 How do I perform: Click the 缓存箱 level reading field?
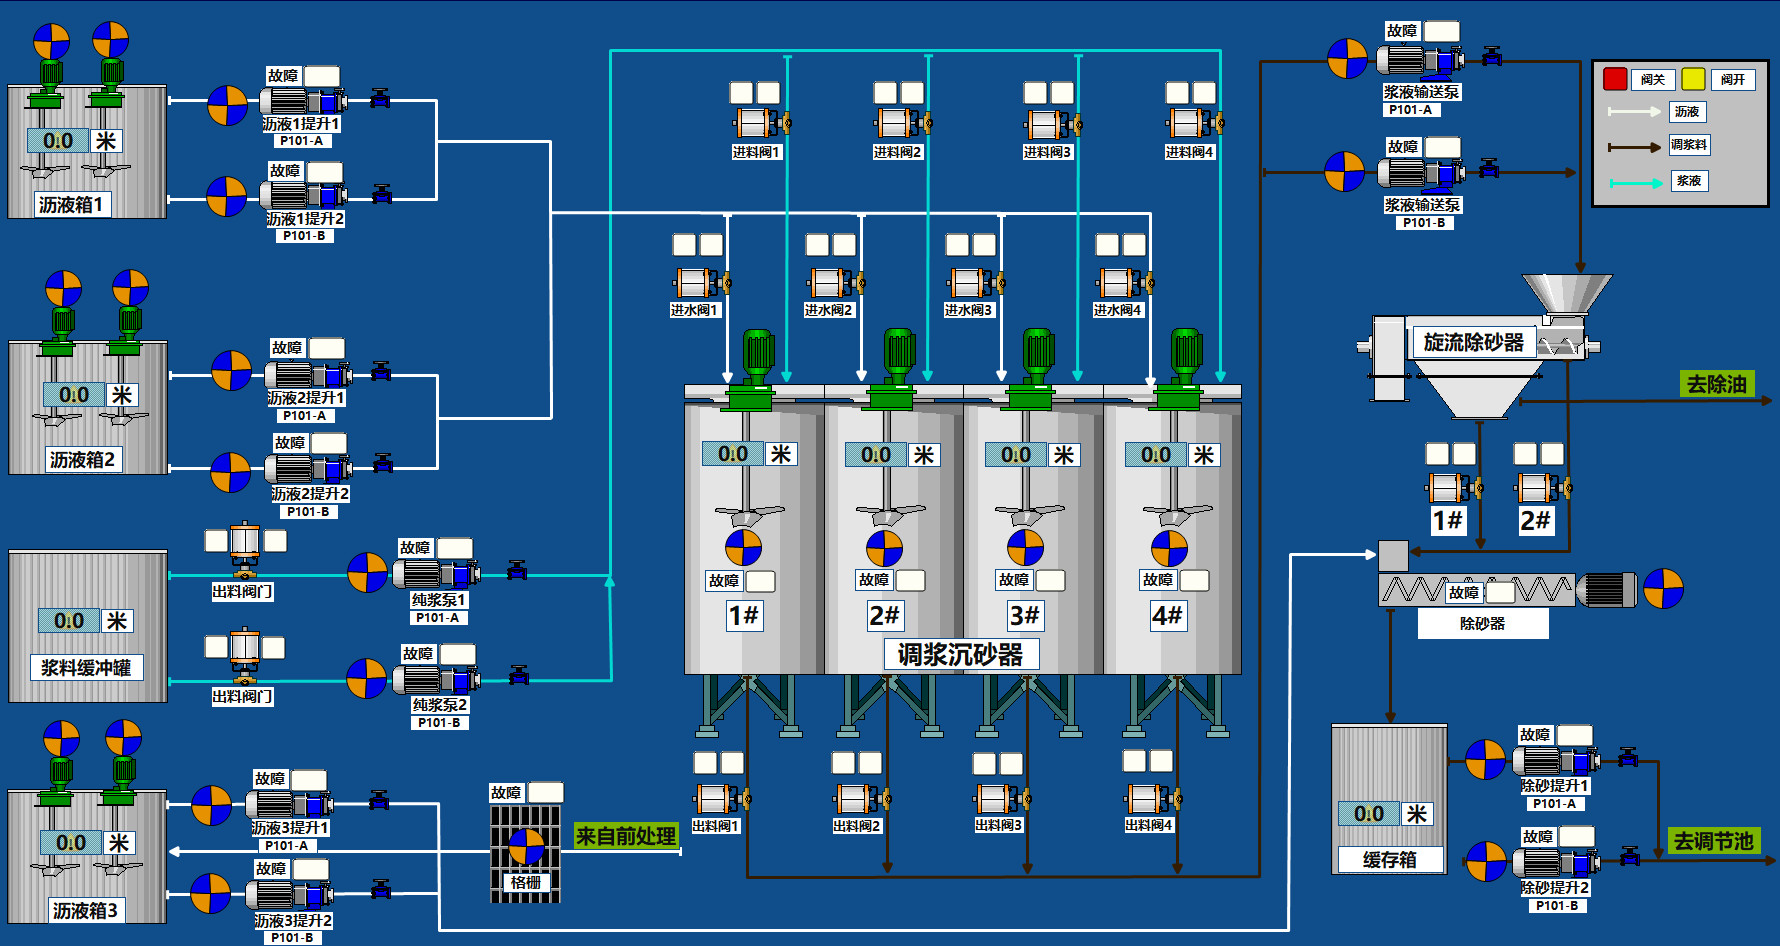(1368, 814)
